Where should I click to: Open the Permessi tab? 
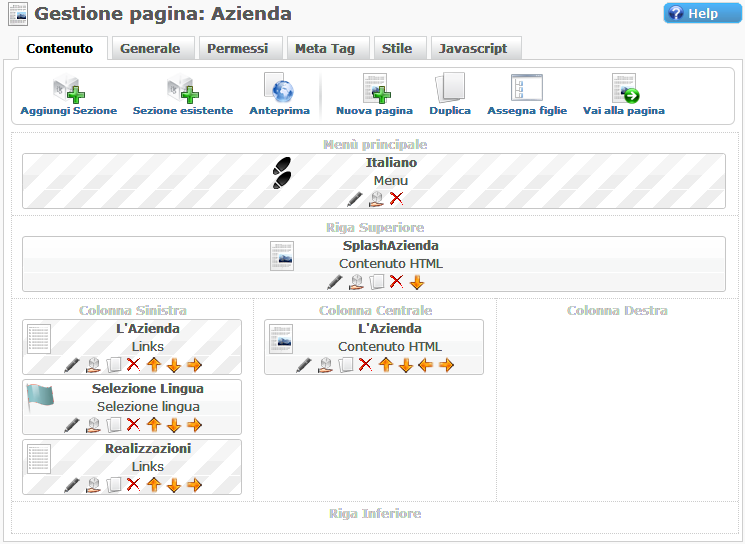tap(238, 48)
